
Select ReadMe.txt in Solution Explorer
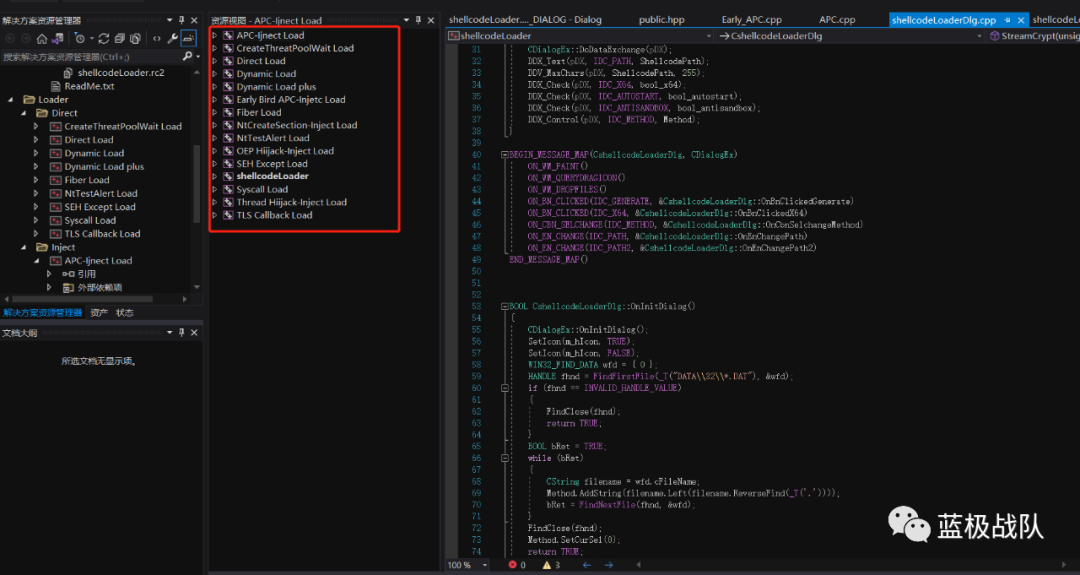click(x=89, y=86)
